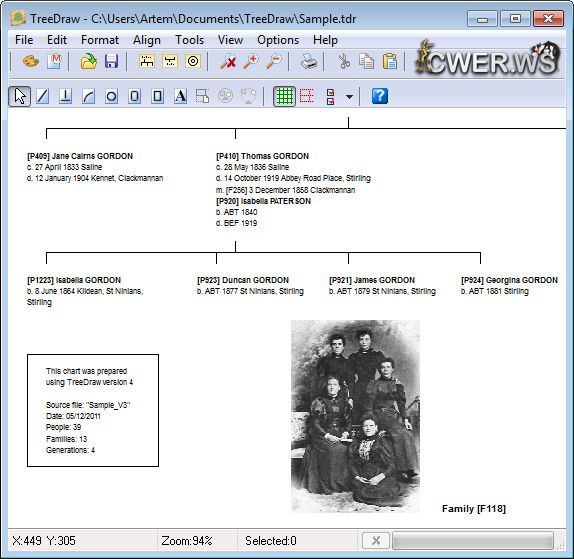Zoom in with the plus magnifier
Image resolution: width=574 pixels, height=559 pixels.
tap(251, 61)
